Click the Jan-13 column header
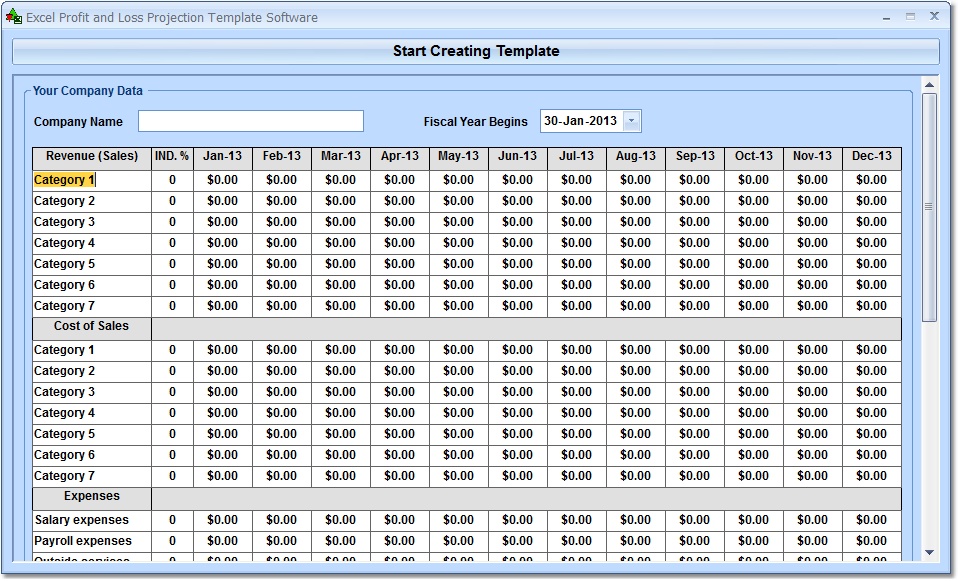 point(222,158)
